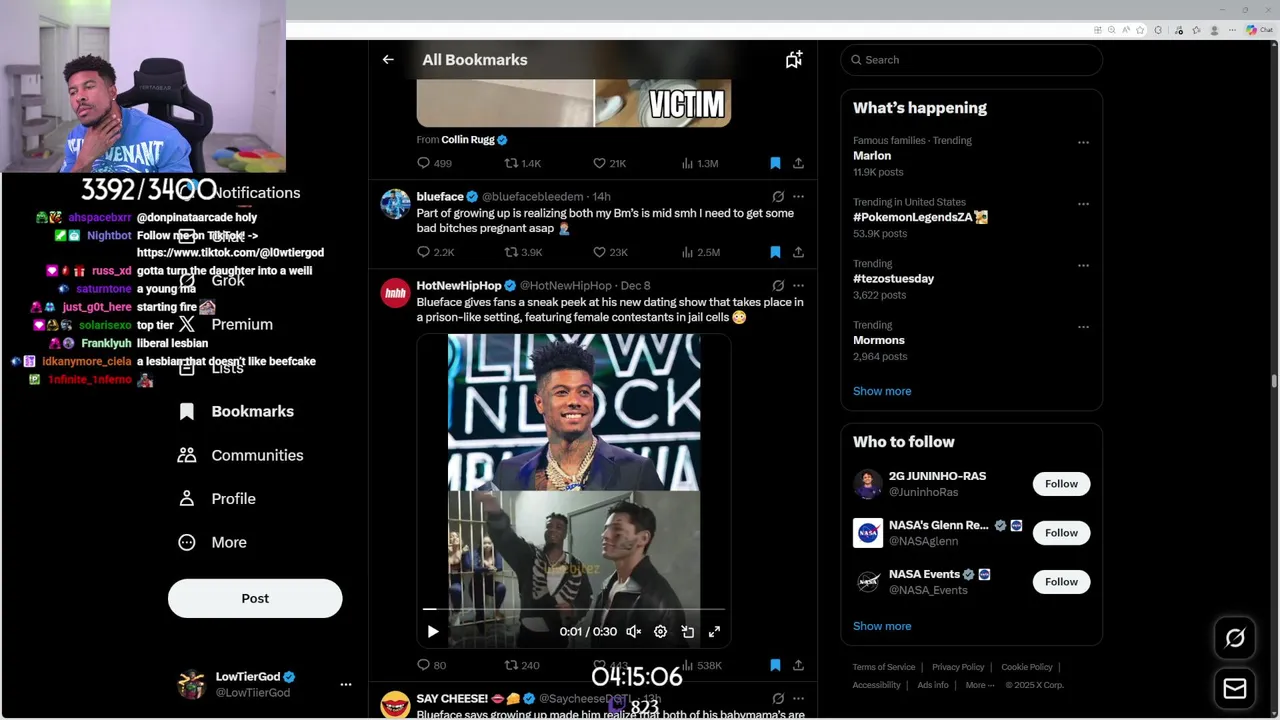
Task: Seek on the video progress bar
Action: (x=574, y=608)
